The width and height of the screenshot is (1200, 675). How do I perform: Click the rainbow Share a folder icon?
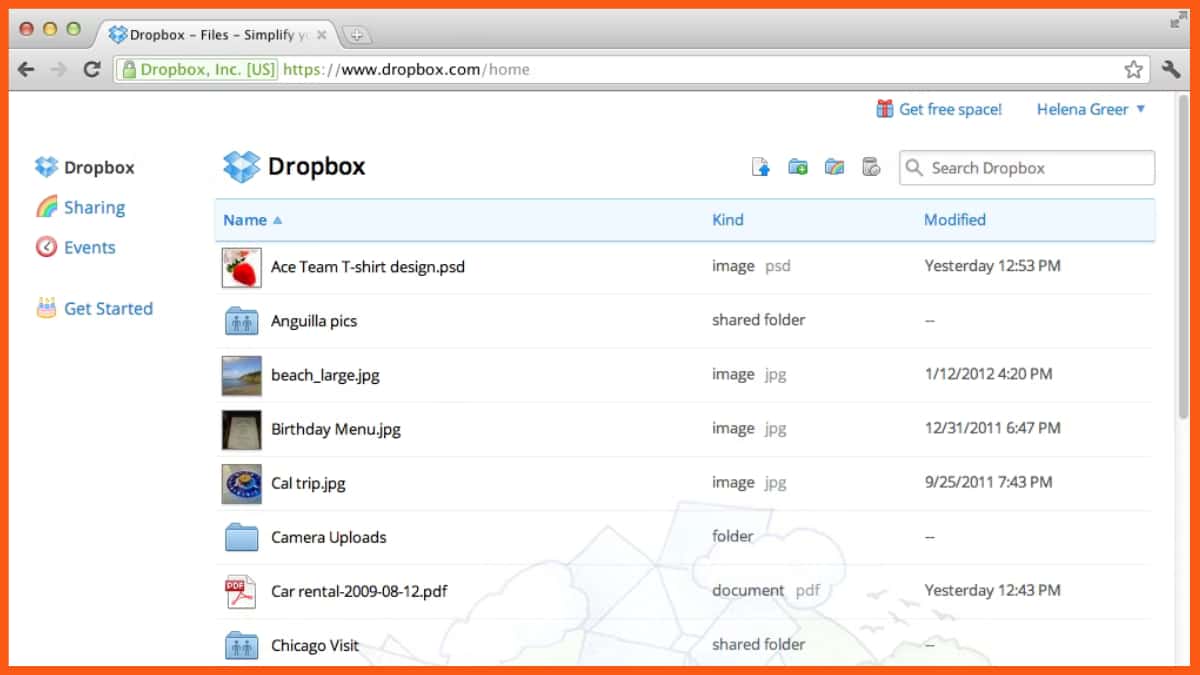(834, 168)
